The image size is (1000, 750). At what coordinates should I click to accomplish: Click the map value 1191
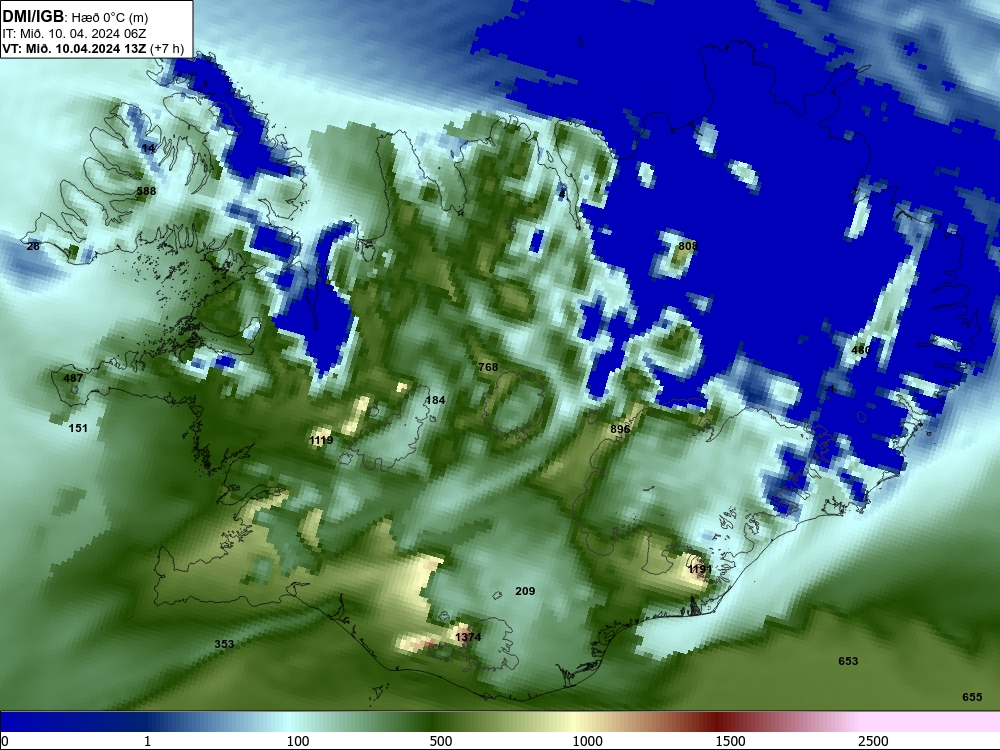coord(700,569)
